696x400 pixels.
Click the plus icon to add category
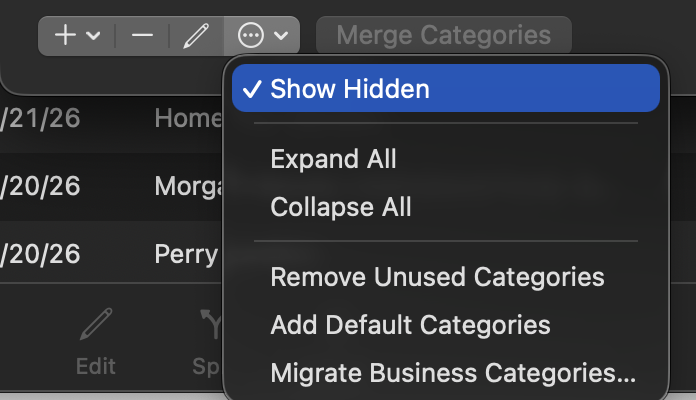pos(65,36)
